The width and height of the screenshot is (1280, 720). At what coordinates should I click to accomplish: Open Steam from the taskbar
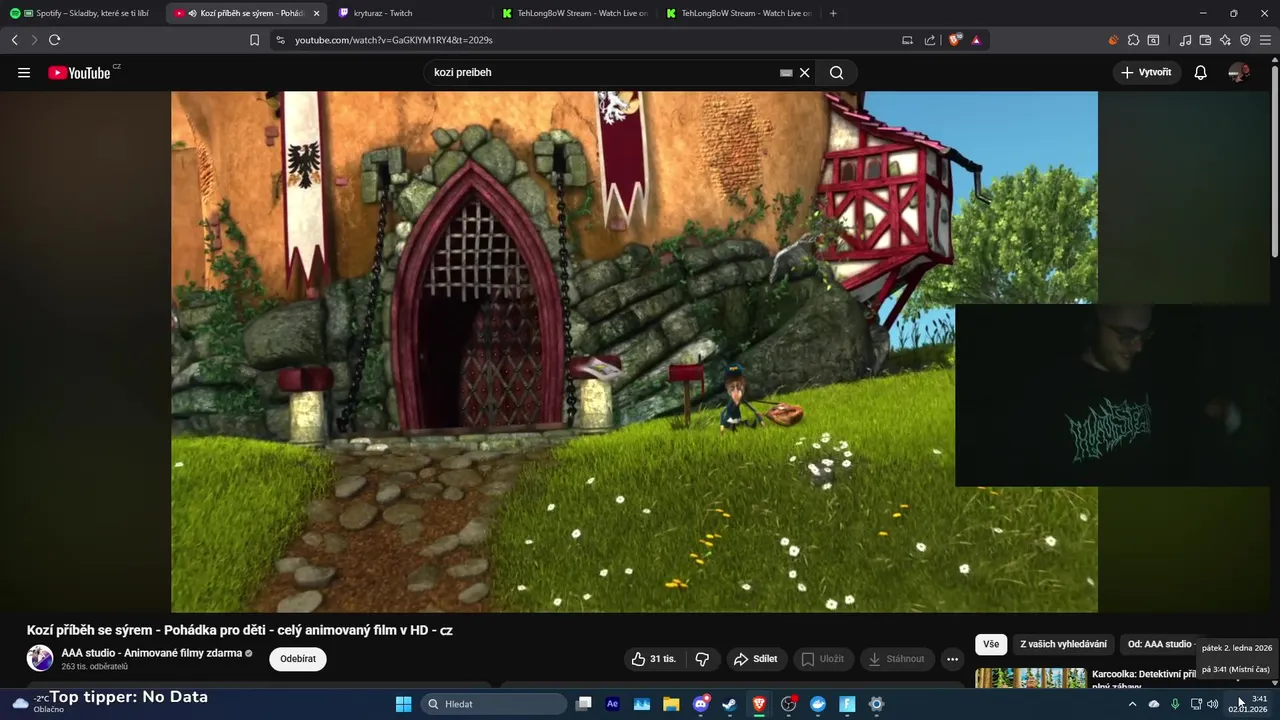730,704
